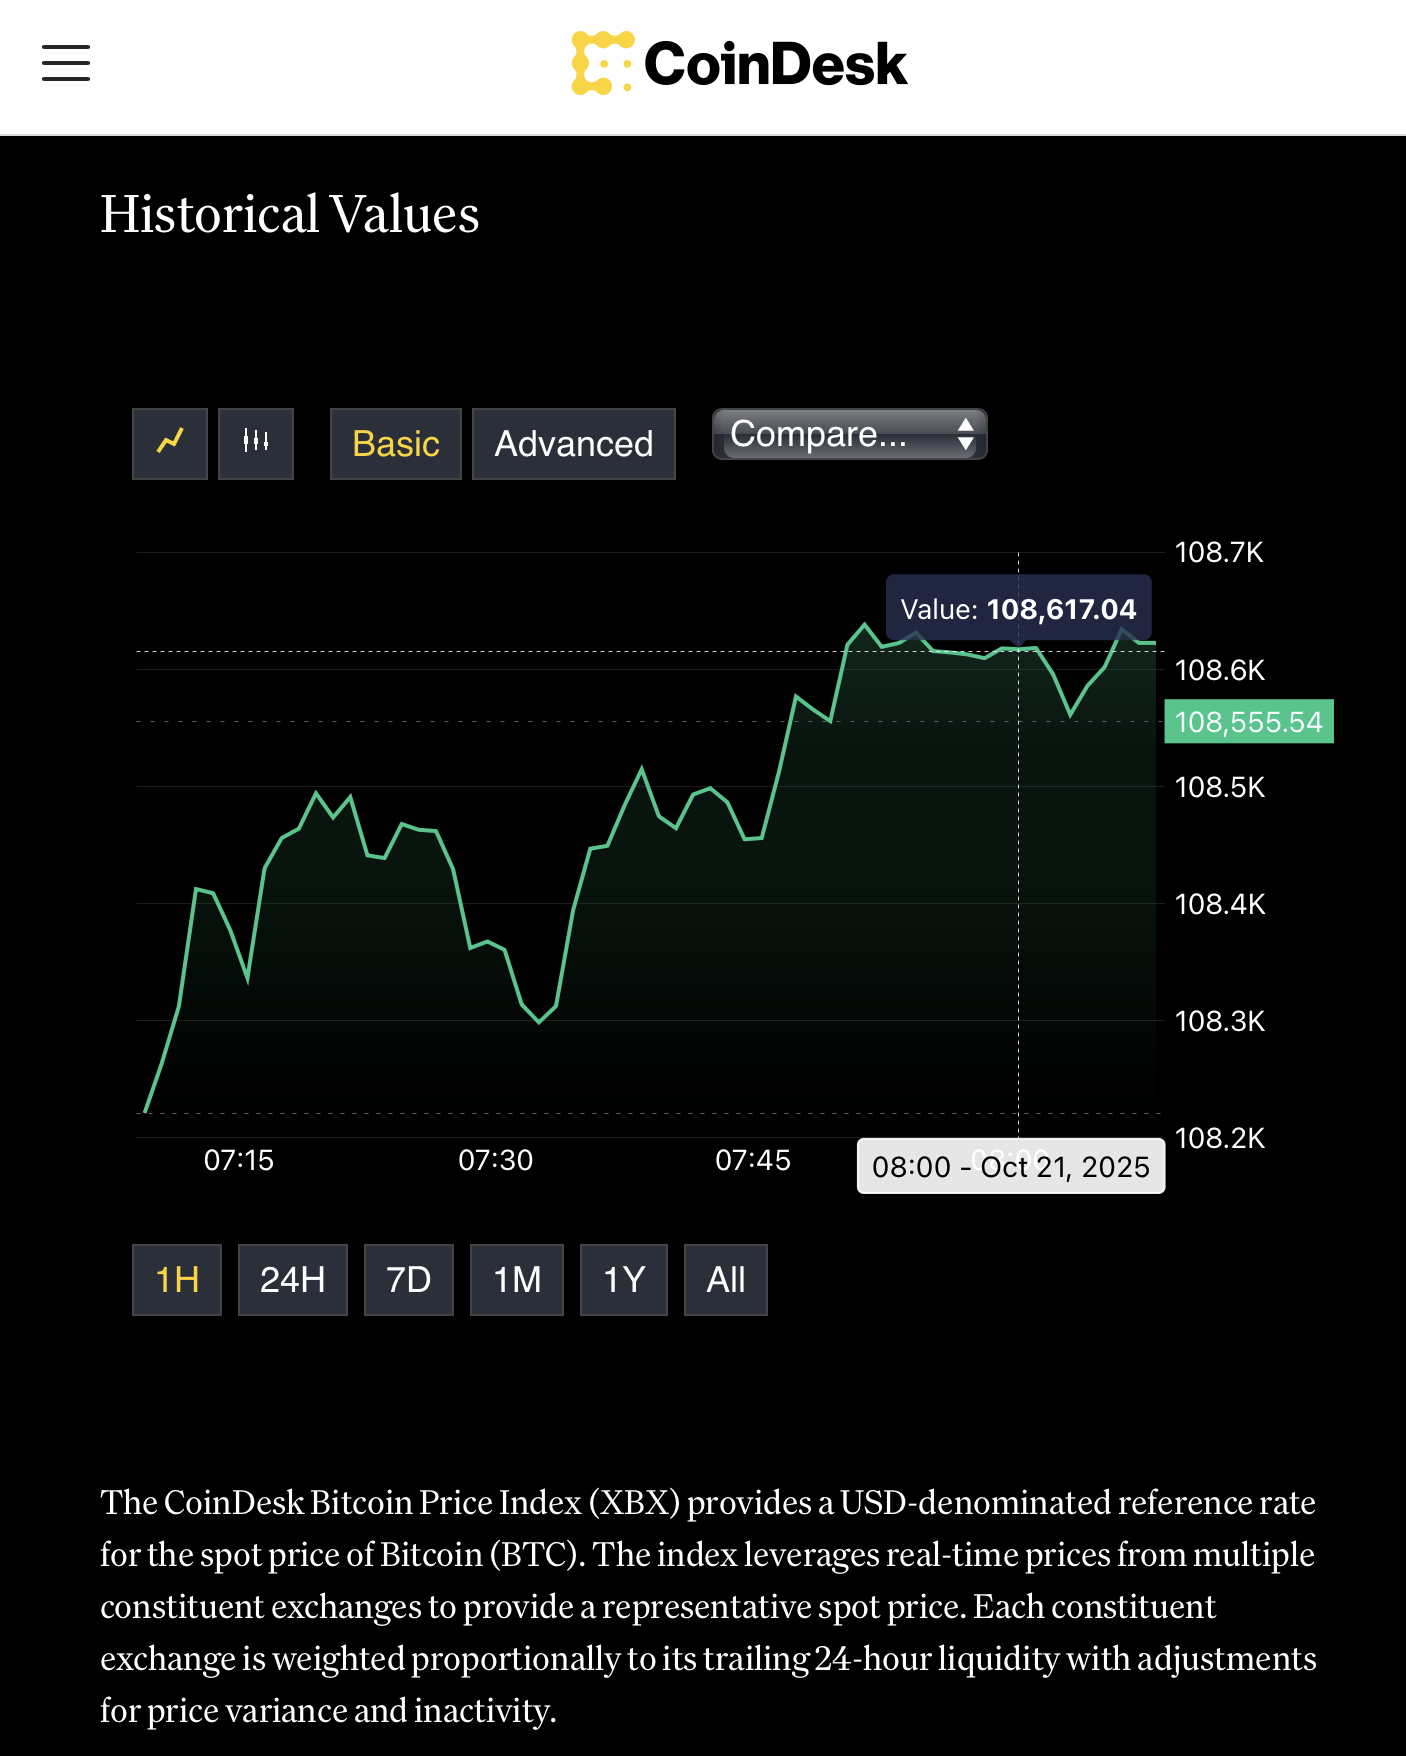Switch to the 1Y time range

click(x=624, y=1280)
